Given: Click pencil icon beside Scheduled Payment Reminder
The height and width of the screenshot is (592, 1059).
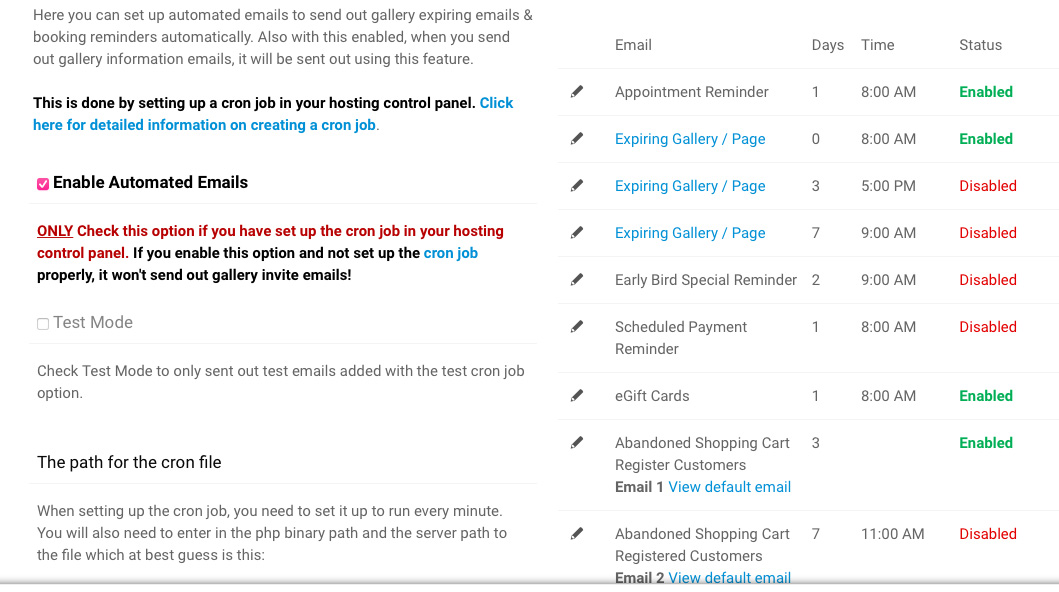Looking at the screenshot, I should pyautogui.click(x=577, y=327).
